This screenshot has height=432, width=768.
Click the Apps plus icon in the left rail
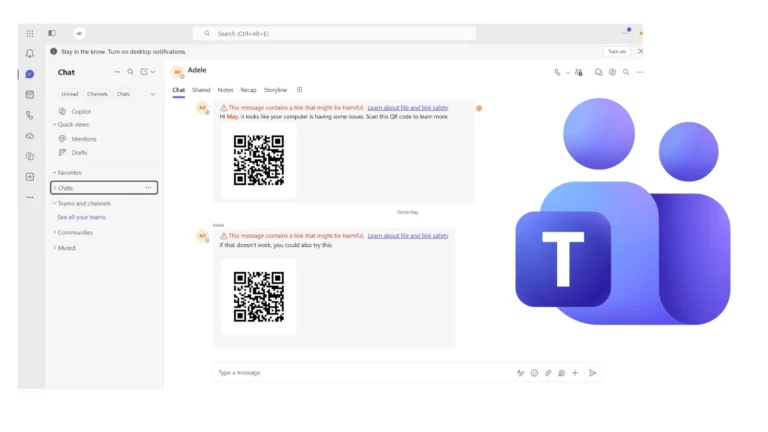(30, 177)
